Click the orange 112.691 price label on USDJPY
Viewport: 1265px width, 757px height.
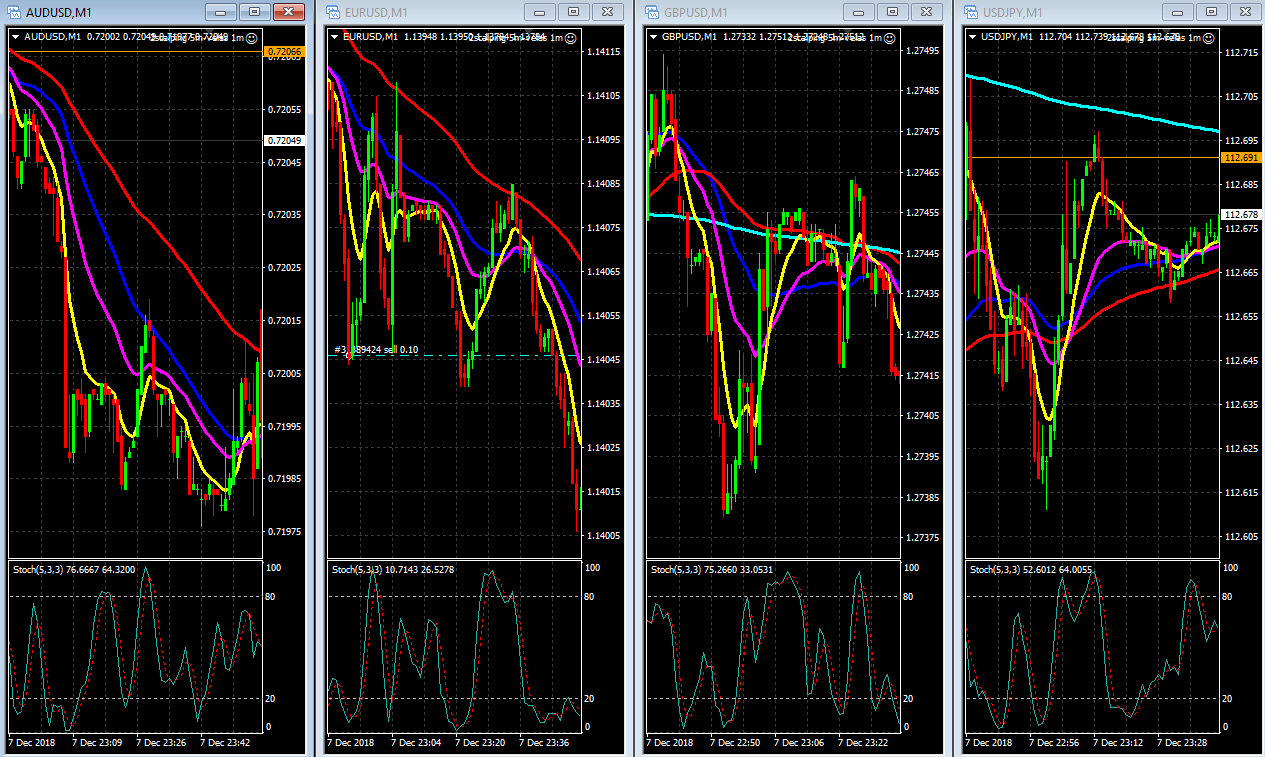pos(1240,158)
